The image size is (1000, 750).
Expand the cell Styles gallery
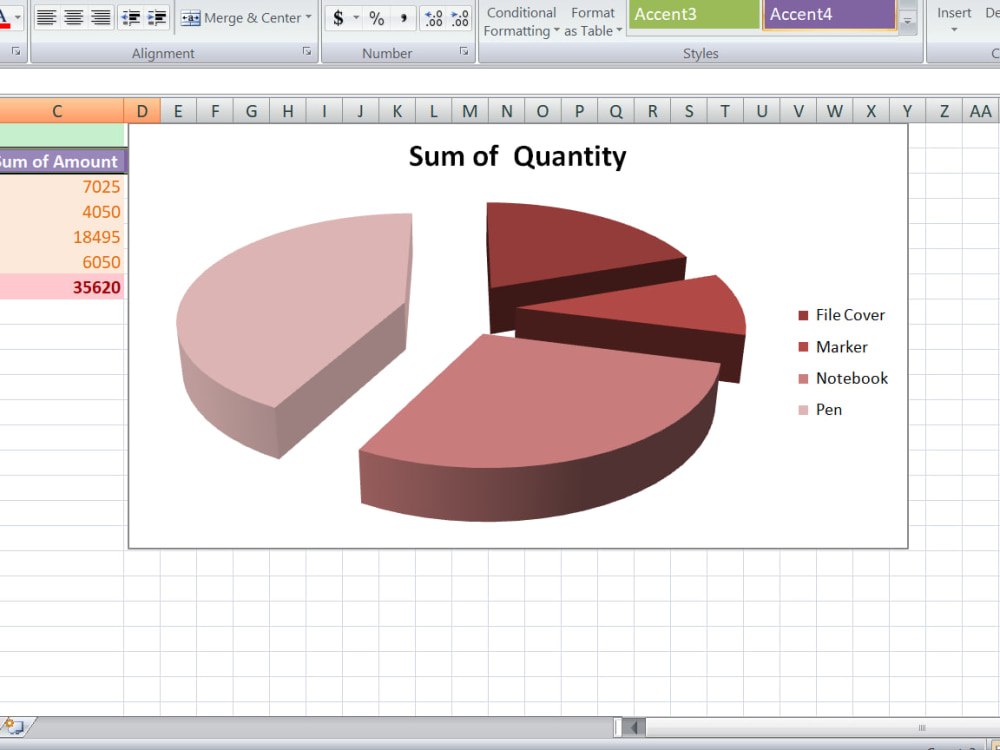point(908,21)
